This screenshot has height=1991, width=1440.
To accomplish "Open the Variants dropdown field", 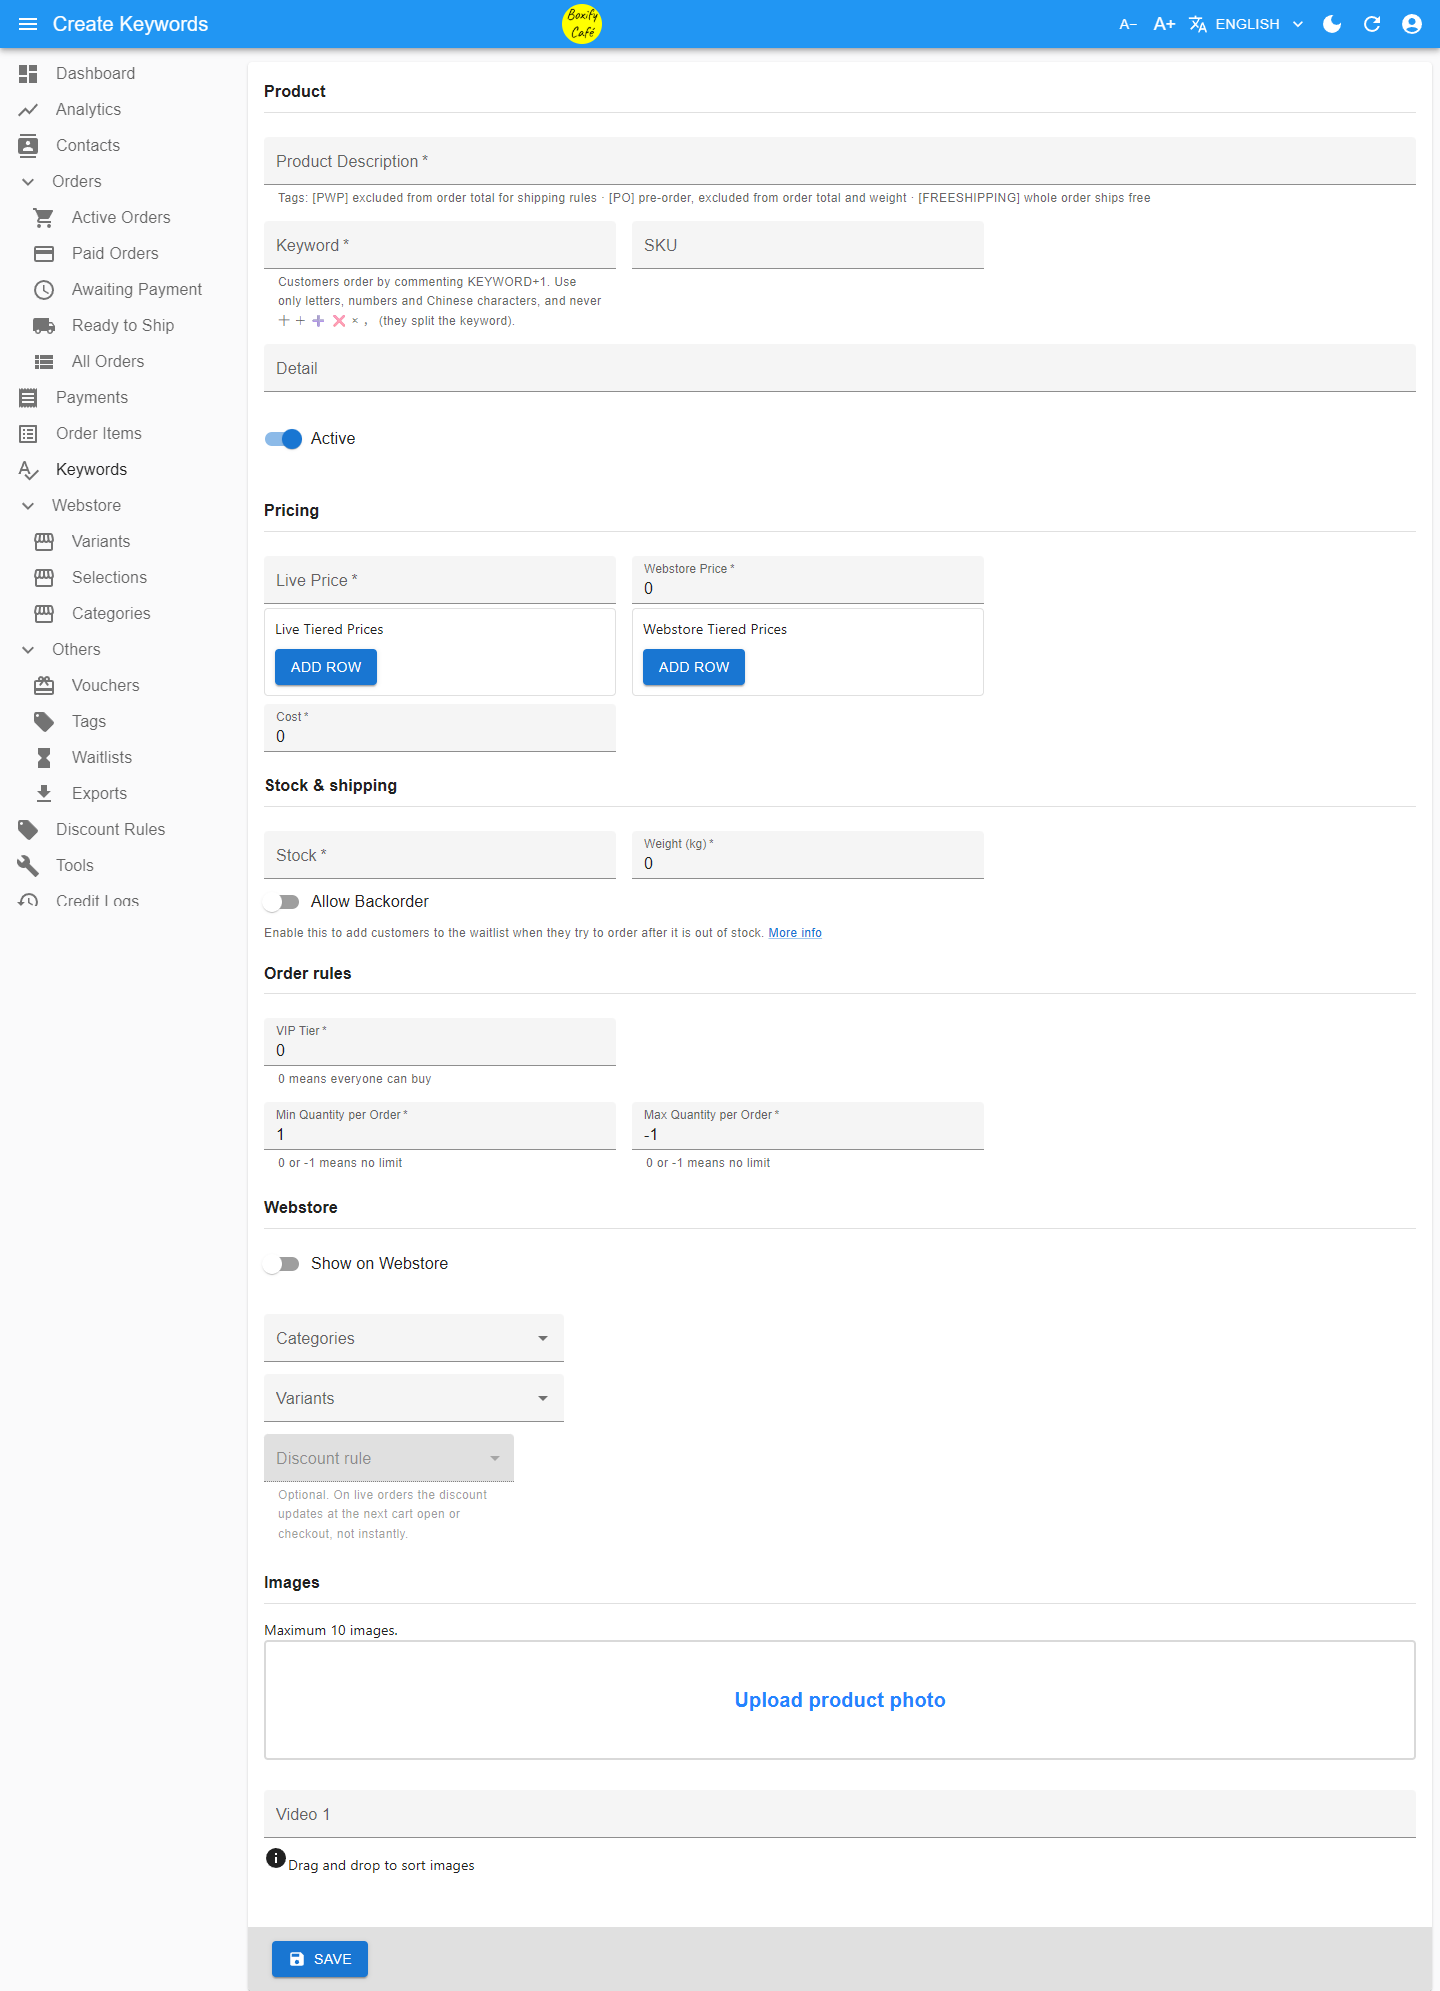I will click(414, 1398).
